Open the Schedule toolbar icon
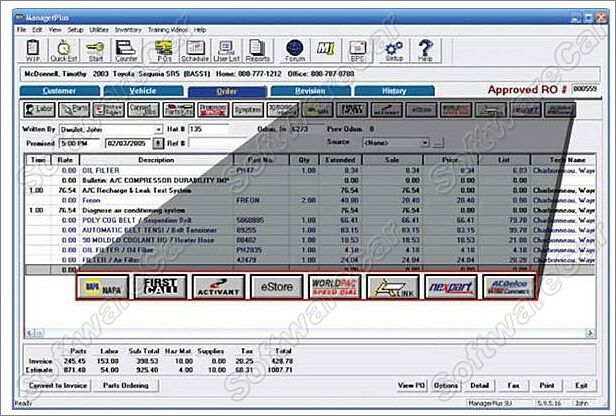The image size is (616, 416). point(194,49)
